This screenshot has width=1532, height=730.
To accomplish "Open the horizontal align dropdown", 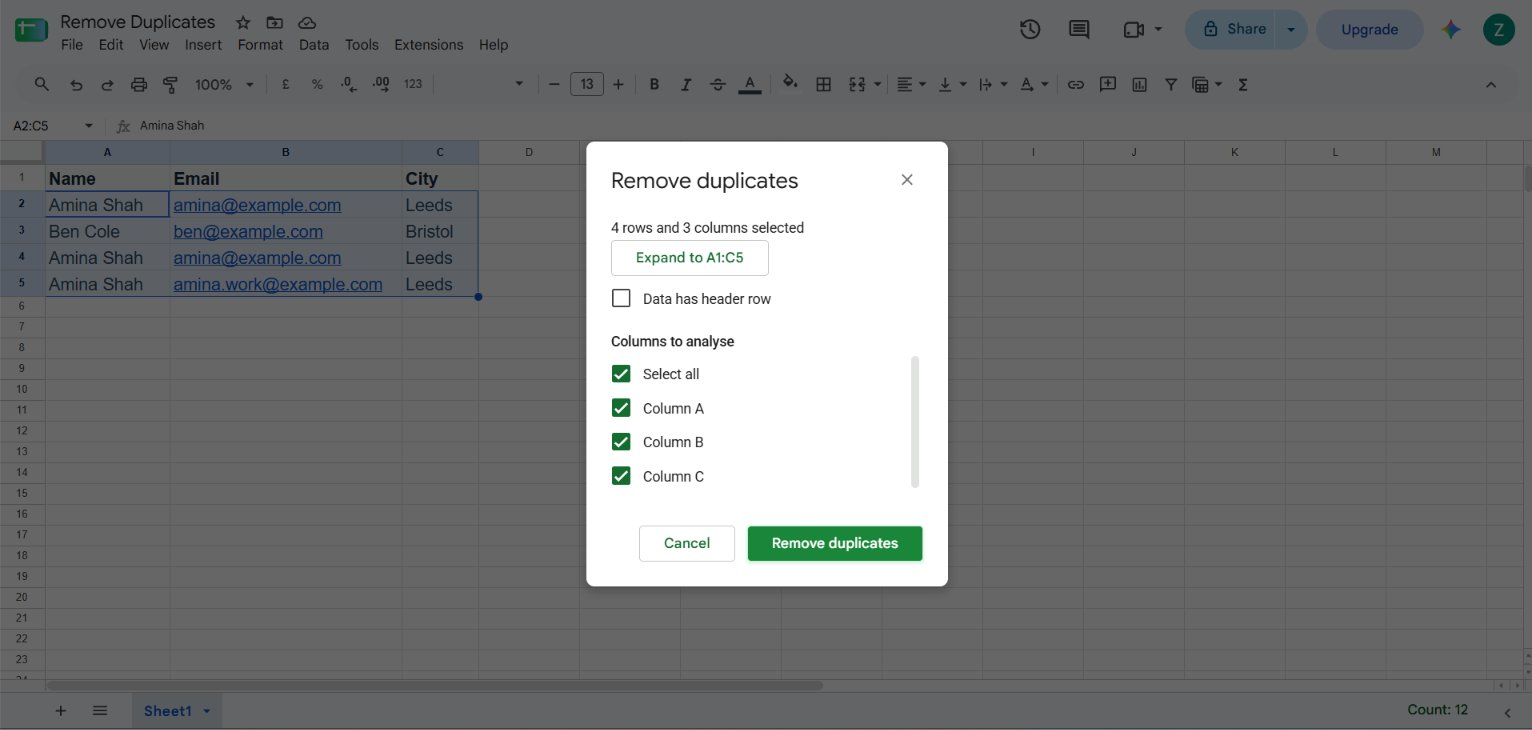I will [x=911, y=85].
